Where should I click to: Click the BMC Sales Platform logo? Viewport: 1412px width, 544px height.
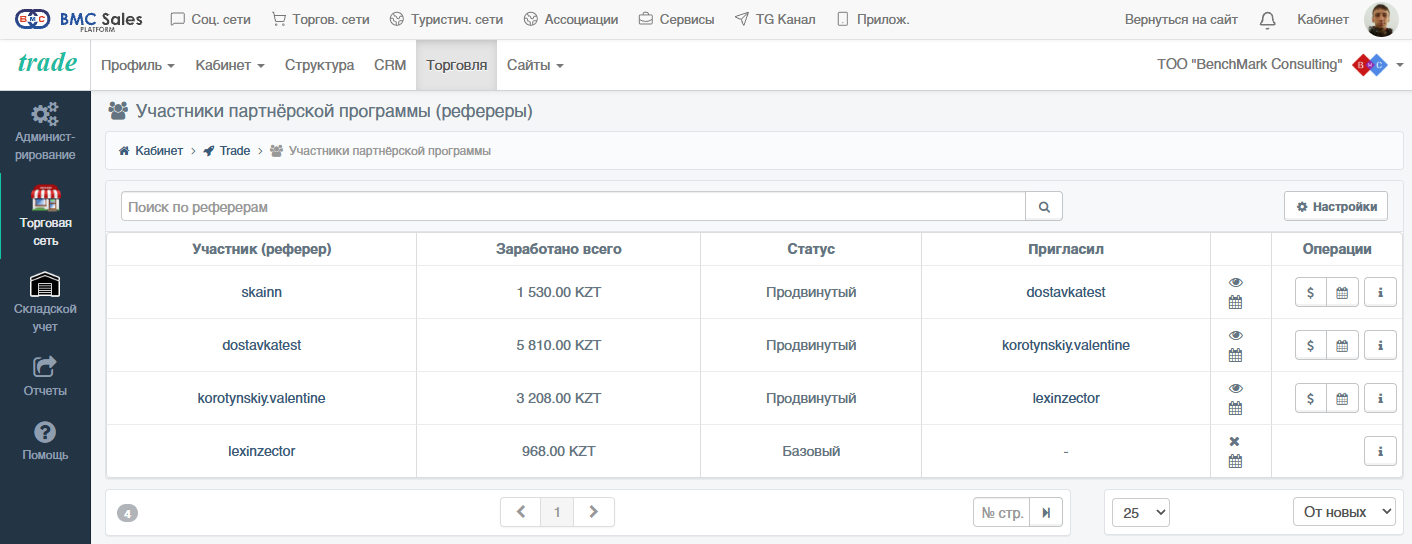pyautogui.click(x=78, y=19)
